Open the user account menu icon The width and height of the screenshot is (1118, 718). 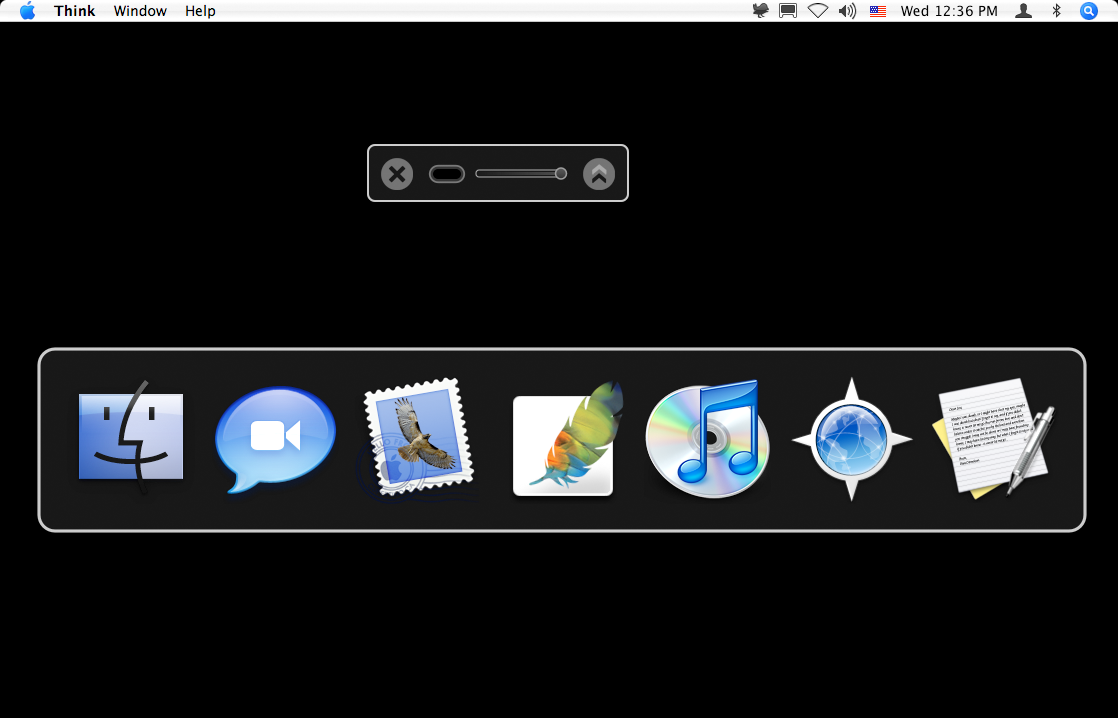[1023, 11]
